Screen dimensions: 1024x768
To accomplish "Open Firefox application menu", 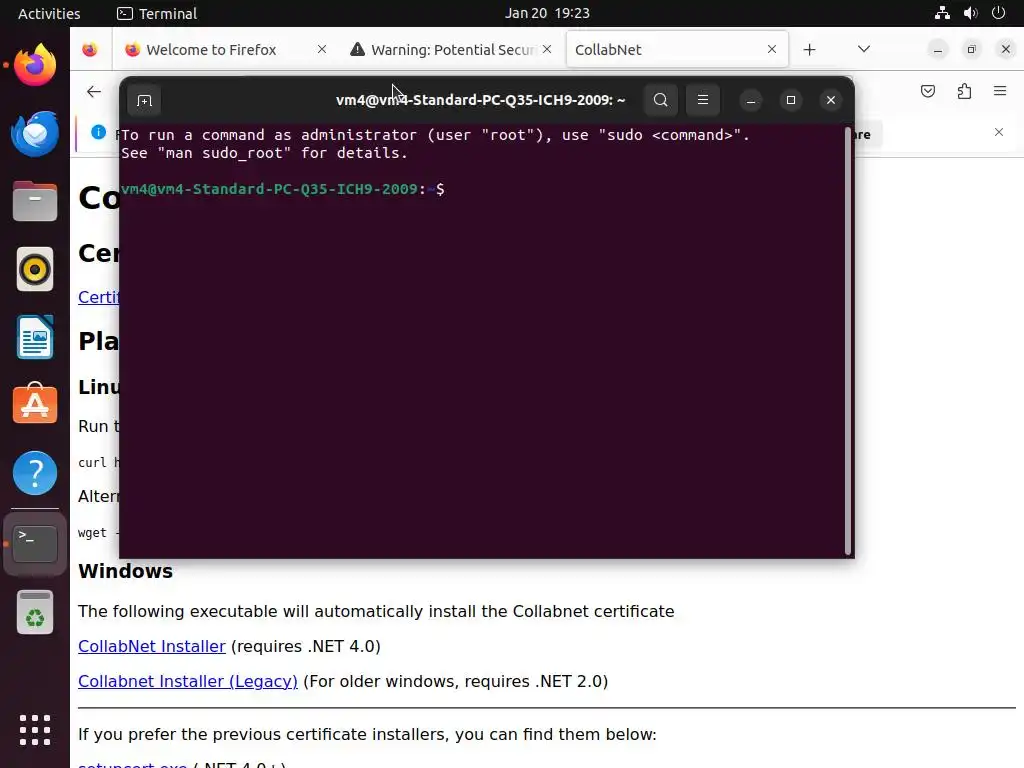I will point(1000,91).
